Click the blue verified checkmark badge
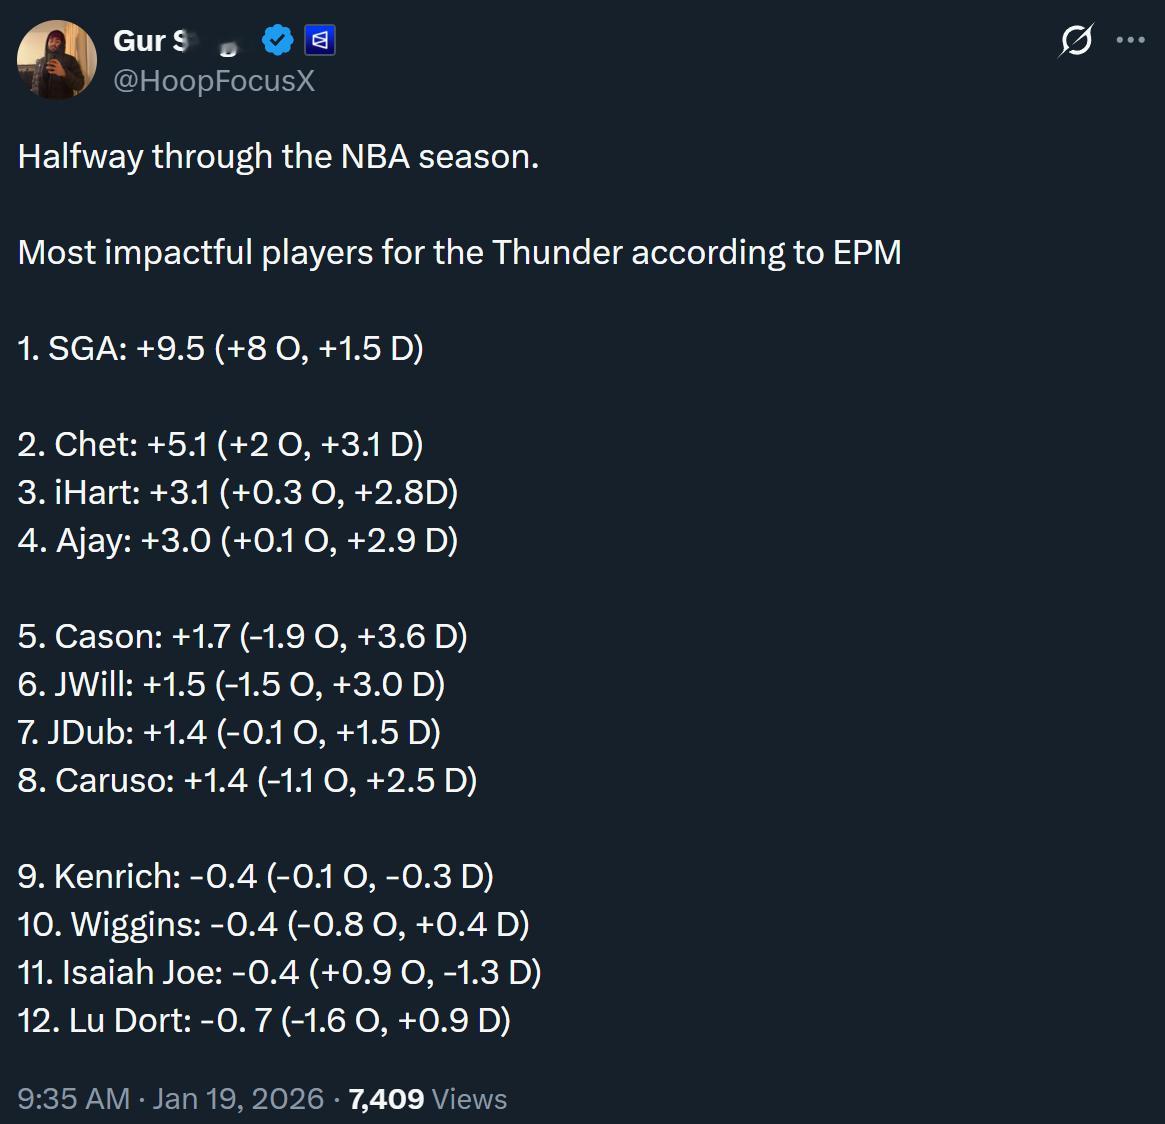The width and height of the screenshot is (1165, 1124). 277,41
